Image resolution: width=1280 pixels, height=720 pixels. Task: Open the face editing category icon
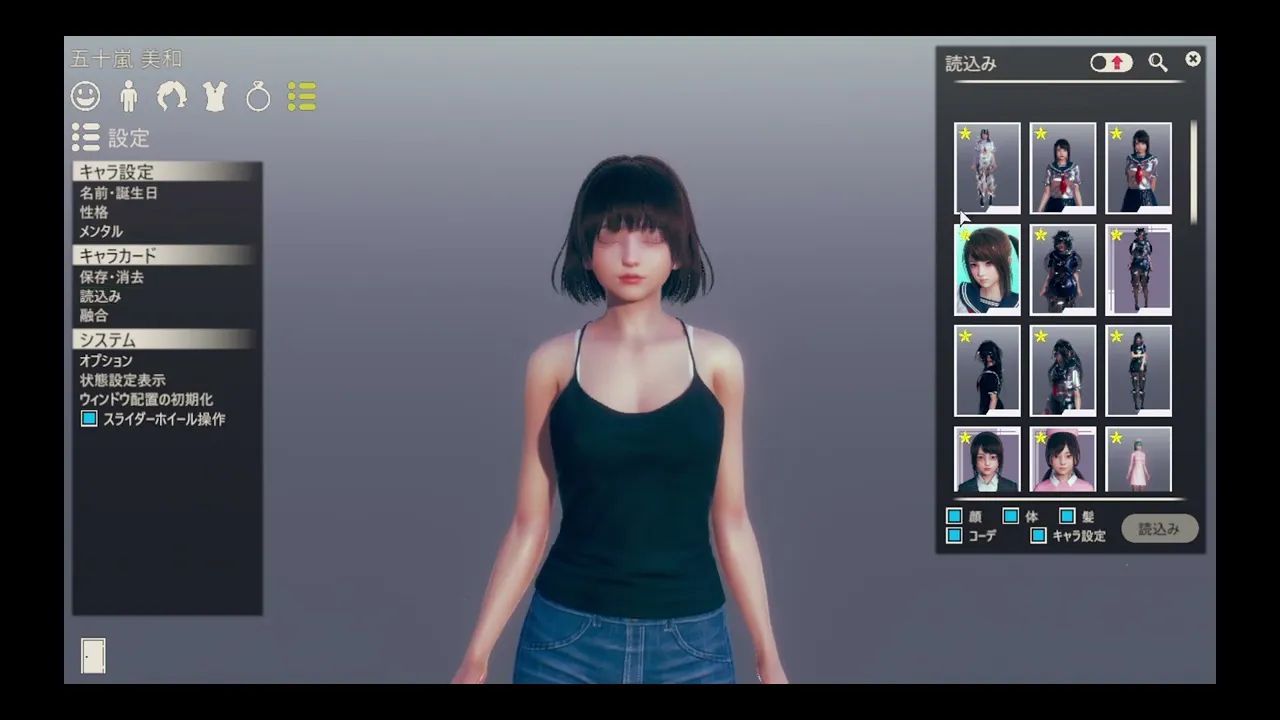click(86, 96)
